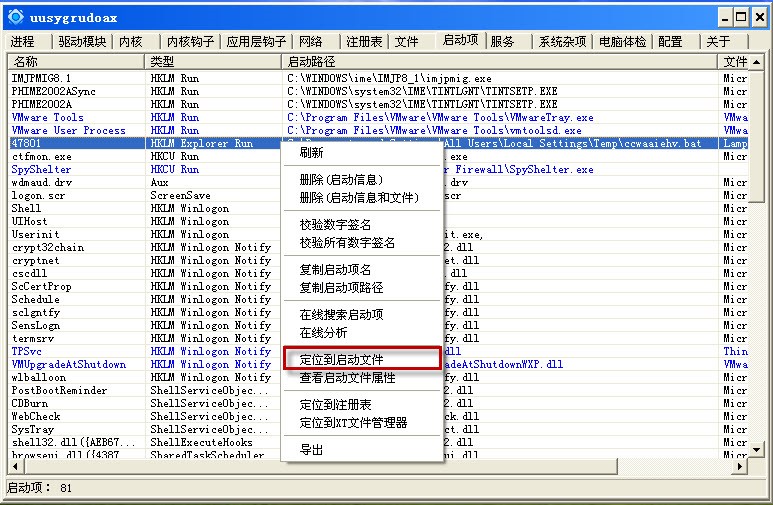Viewport: 773px width, 505px height.
Task: Sort by the 启动路径 column header
Action: [x=499, y=62]
